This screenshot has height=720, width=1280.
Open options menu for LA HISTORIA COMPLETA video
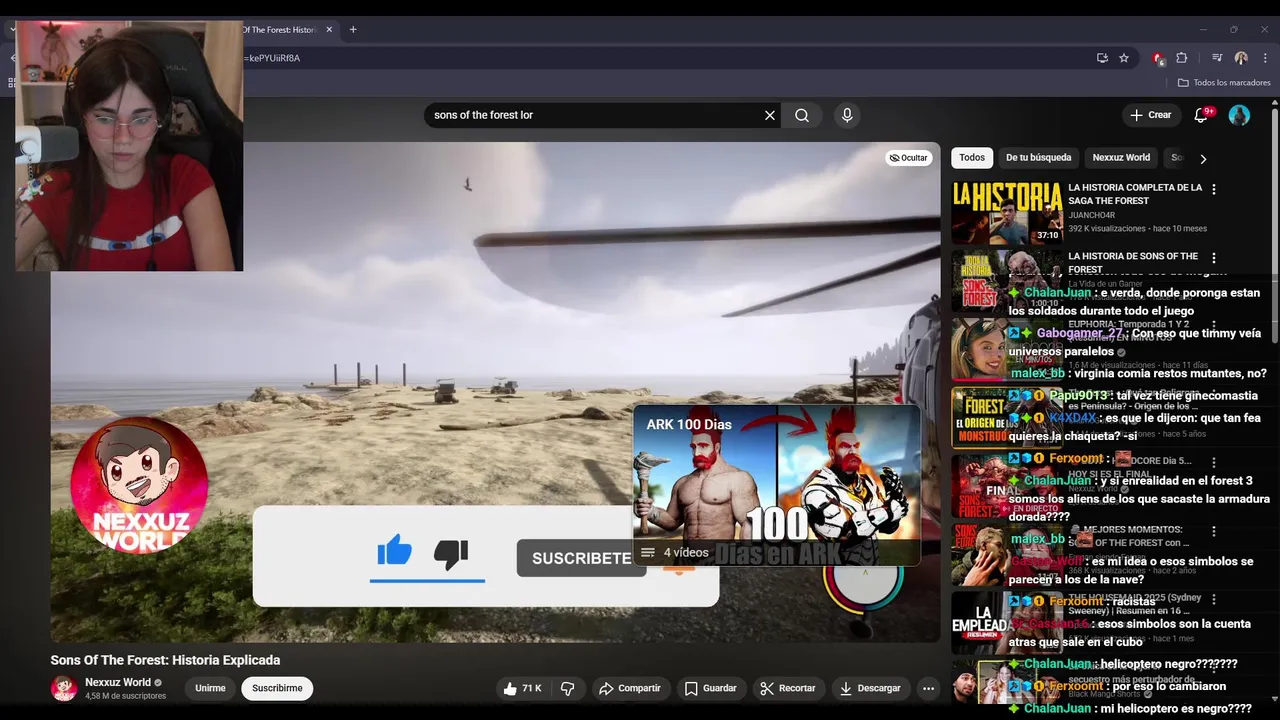pos(1214,189)
